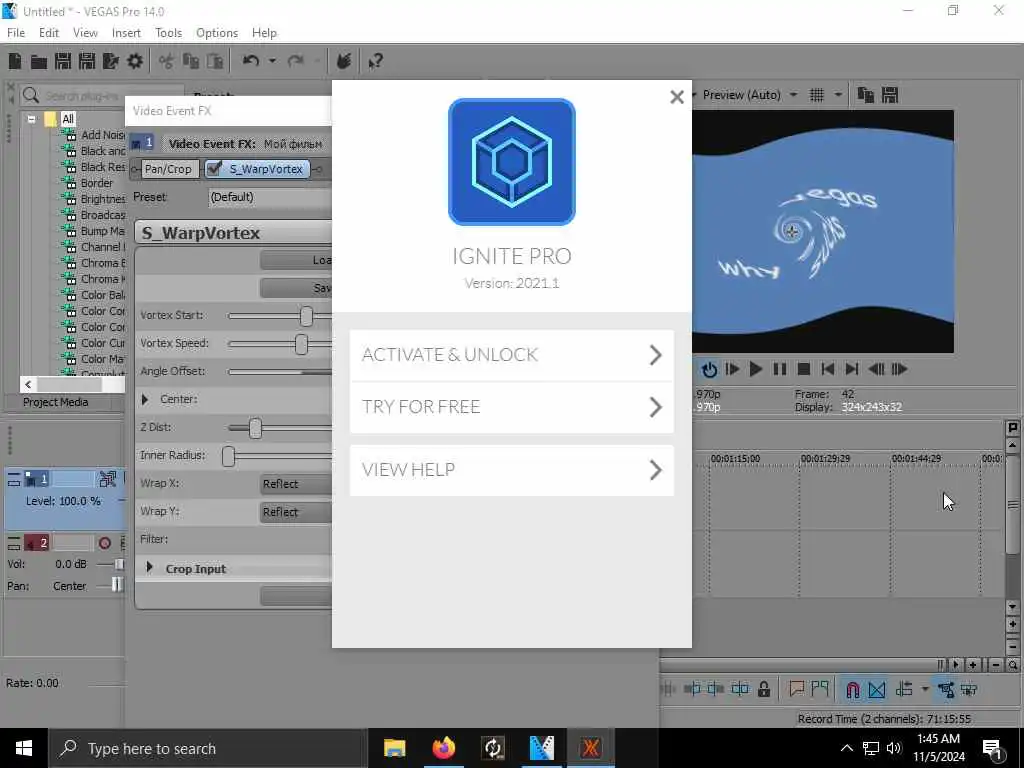Image resolution: width=1024 pixels, height=768 pixels.
Task: Open the Options menu
Action: (217, 33)
